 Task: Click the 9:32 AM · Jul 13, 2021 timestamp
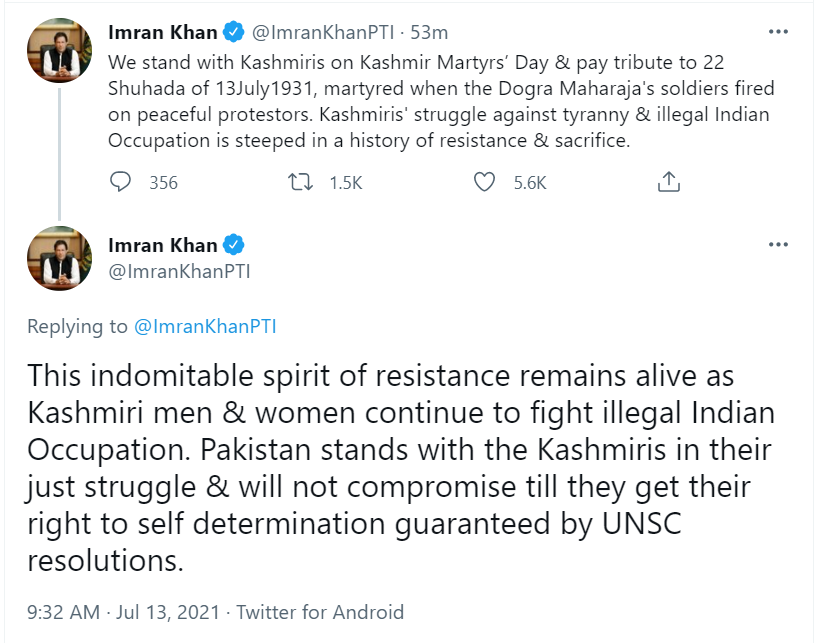click(126, 612)
